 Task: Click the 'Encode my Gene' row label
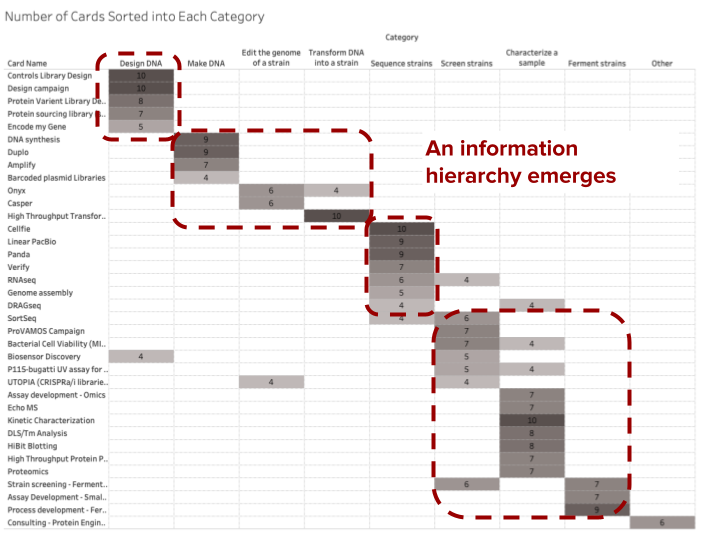(37, 127)
